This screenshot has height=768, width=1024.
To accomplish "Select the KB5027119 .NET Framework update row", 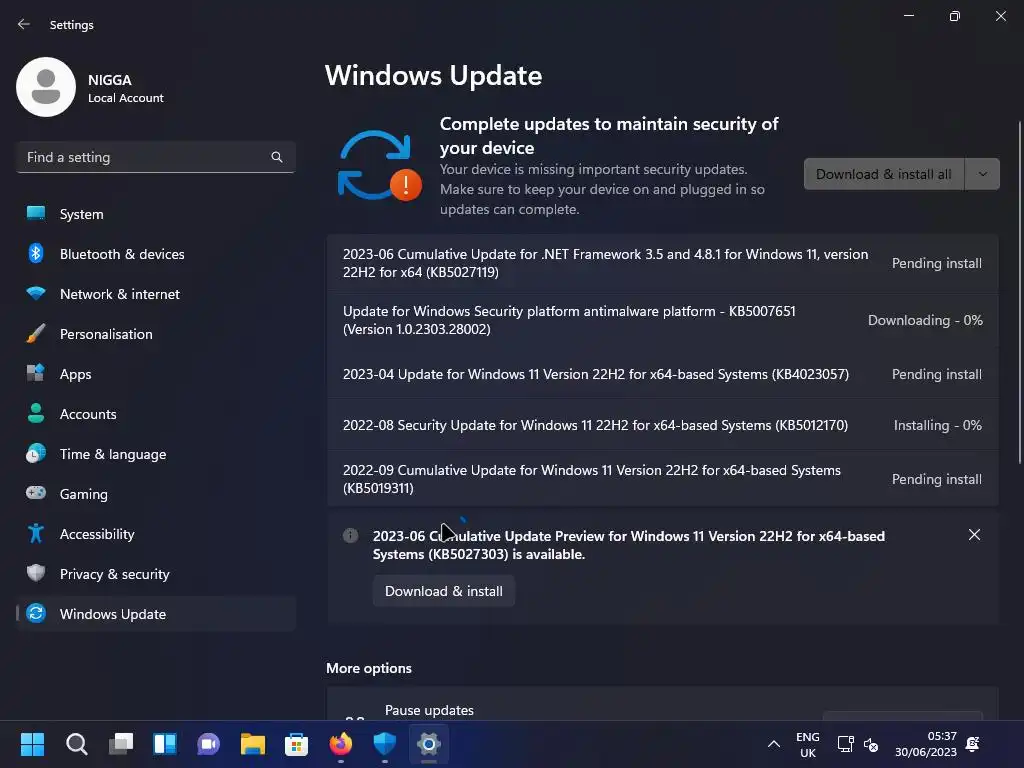I will click(663, 263).
